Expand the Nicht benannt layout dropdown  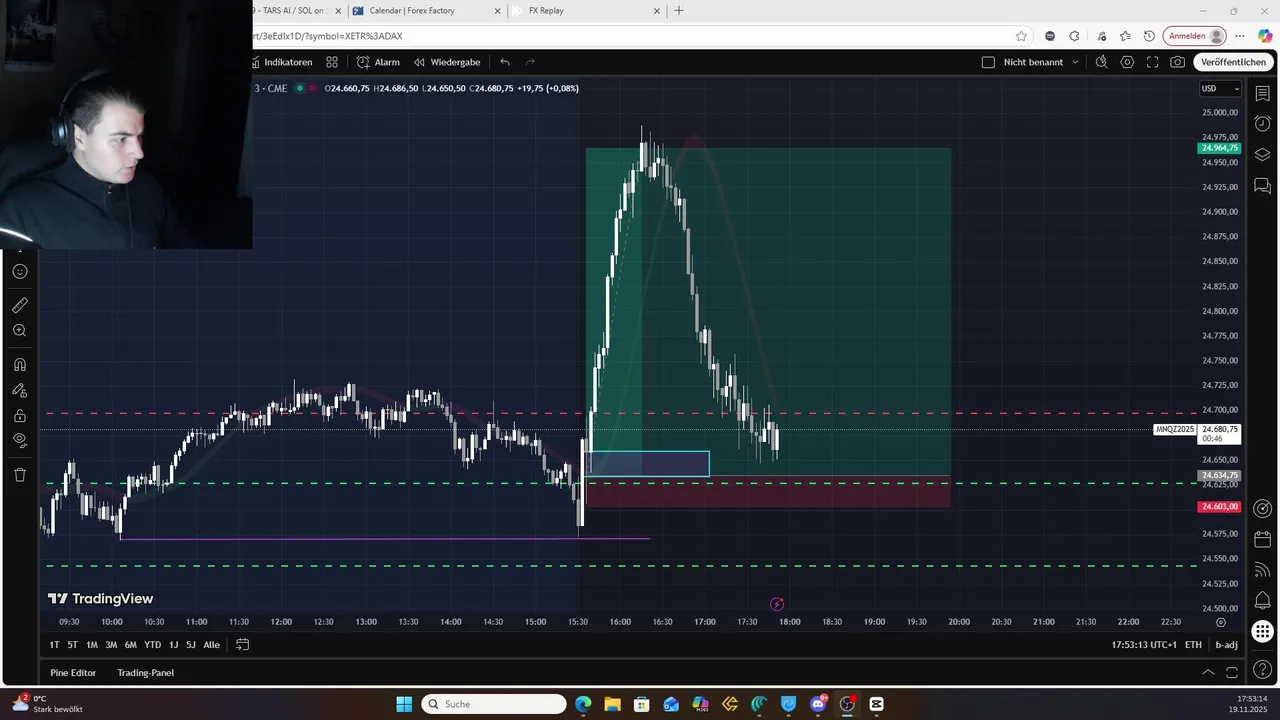click(x=1075, y=62)
